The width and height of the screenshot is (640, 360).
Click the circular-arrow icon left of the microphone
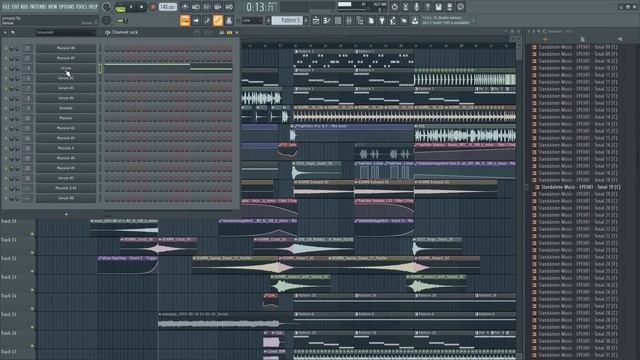394,7
